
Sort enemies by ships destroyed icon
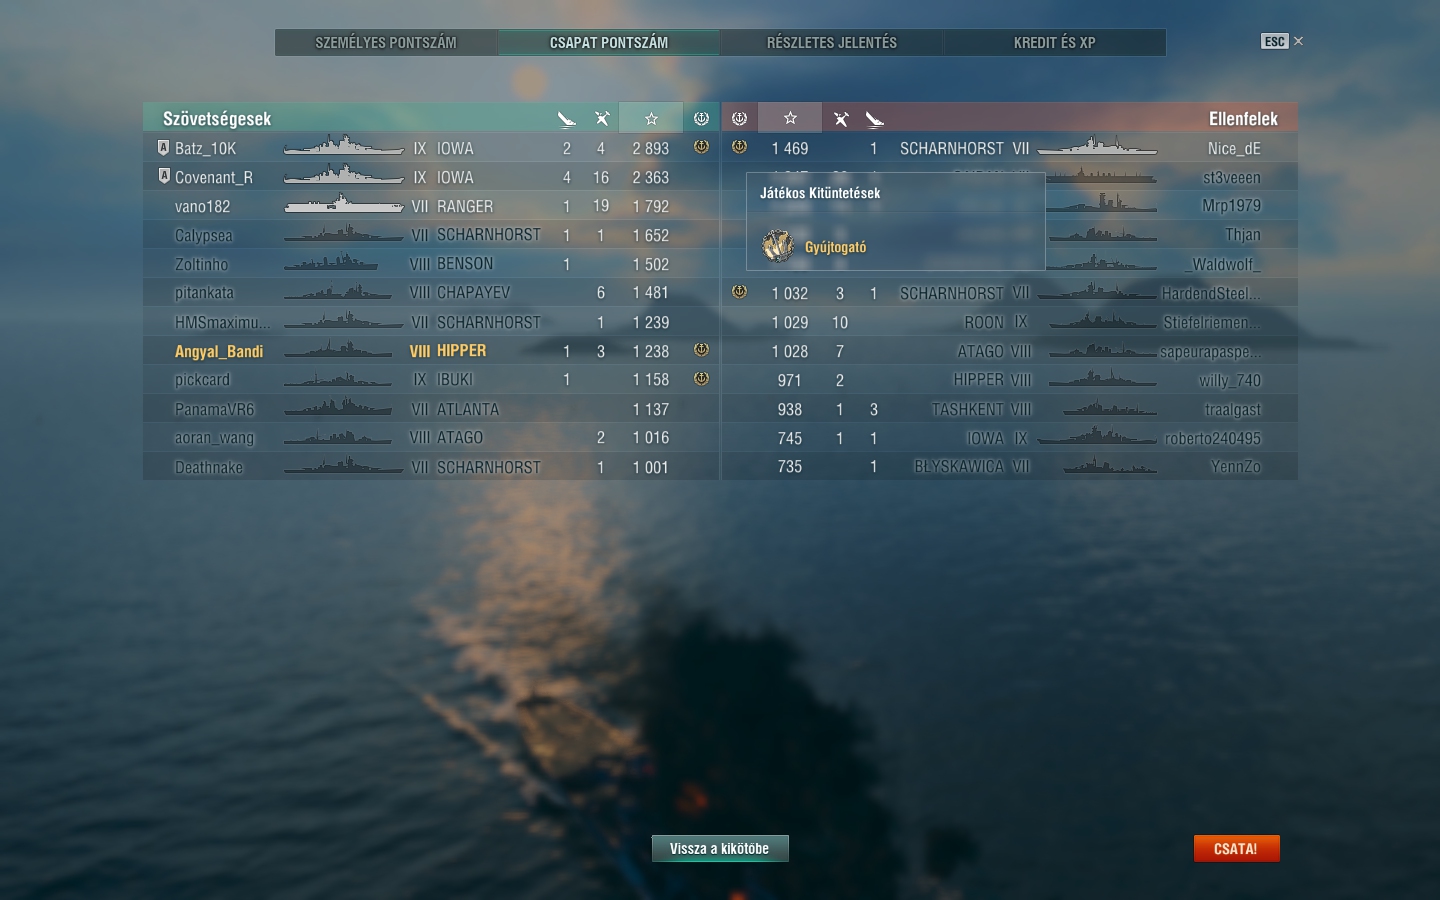point(841,119)
